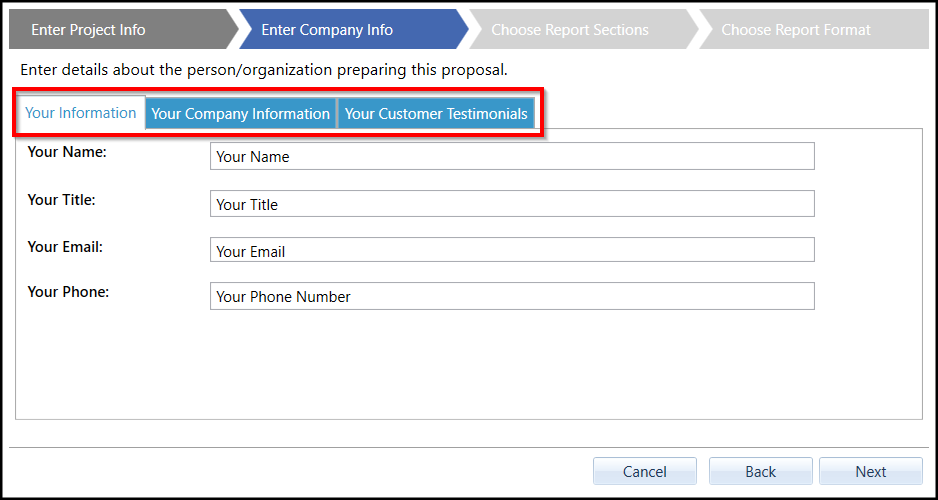Click the "Your Email:" field label
The width and height of the screenshot is (938, 500).
(x=65, y=247)
